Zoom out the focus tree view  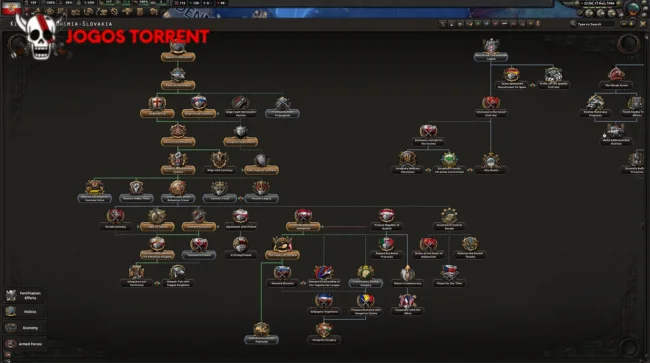coord(623,24)
